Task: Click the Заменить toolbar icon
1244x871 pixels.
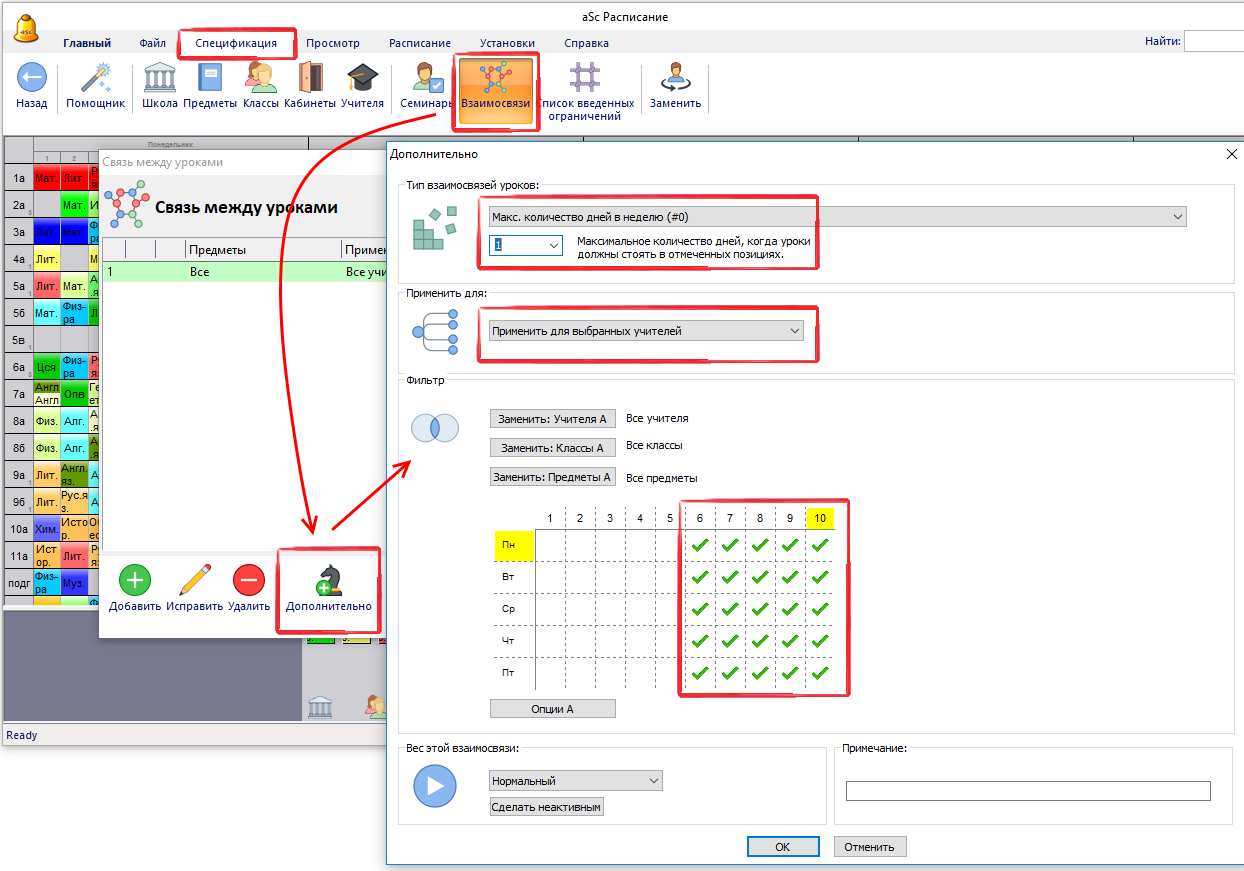Action: 675,78
